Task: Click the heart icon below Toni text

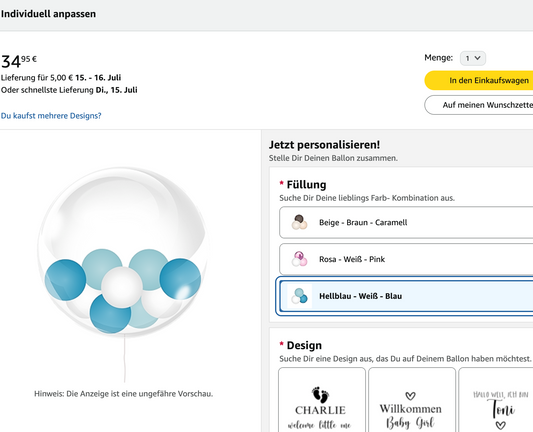Action: tap(500, 425)
